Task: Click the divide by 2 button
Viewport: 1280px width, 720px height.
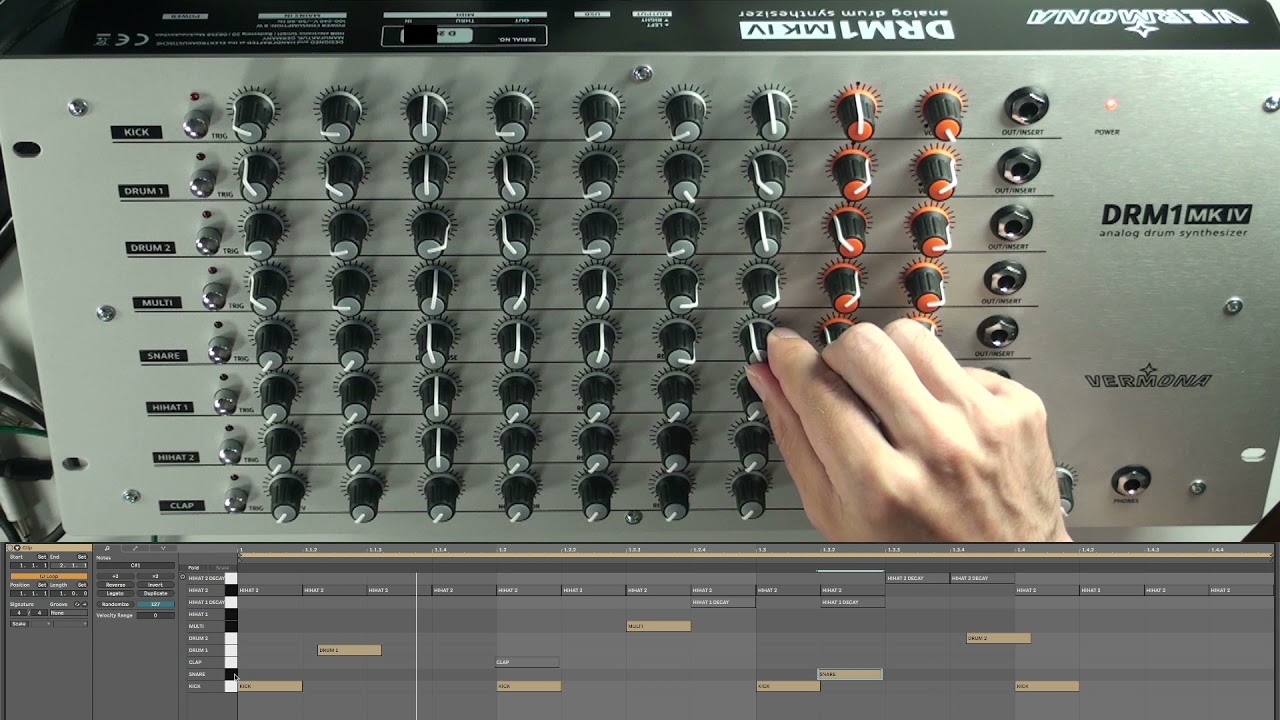Action: (x=115, y=576)
